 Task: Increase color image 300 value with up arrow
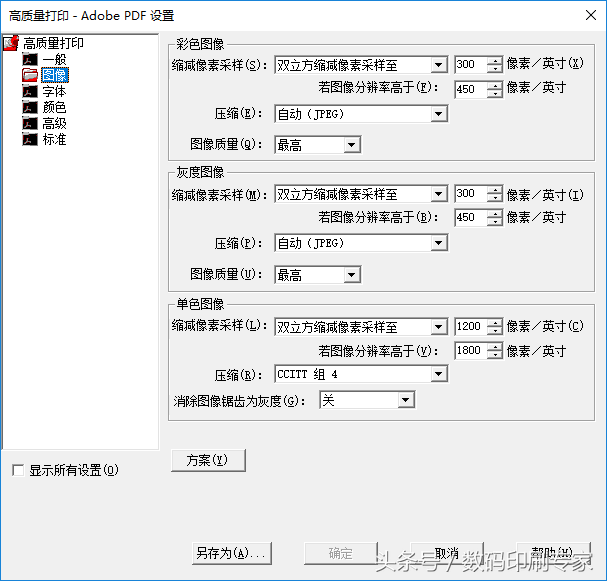[x=495, y=60]
